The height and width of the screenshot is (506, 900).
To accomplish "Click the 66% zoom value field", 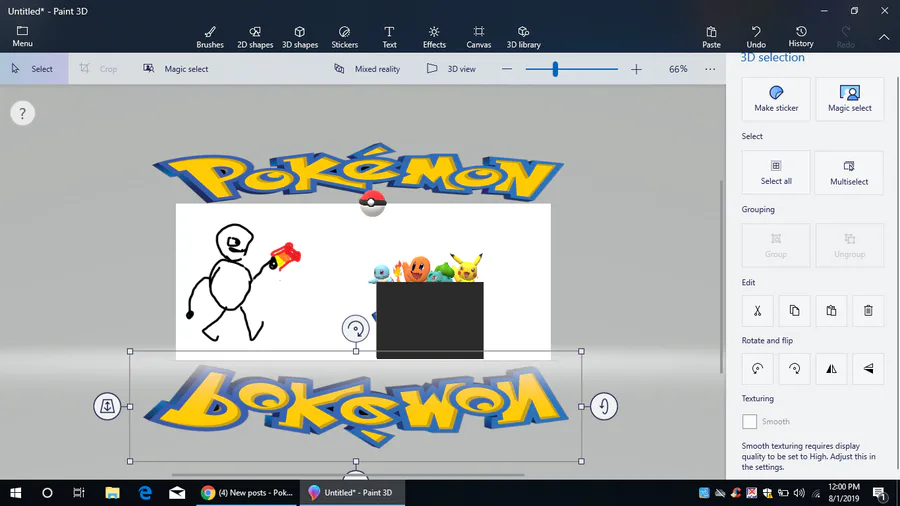I will point(678,69).
